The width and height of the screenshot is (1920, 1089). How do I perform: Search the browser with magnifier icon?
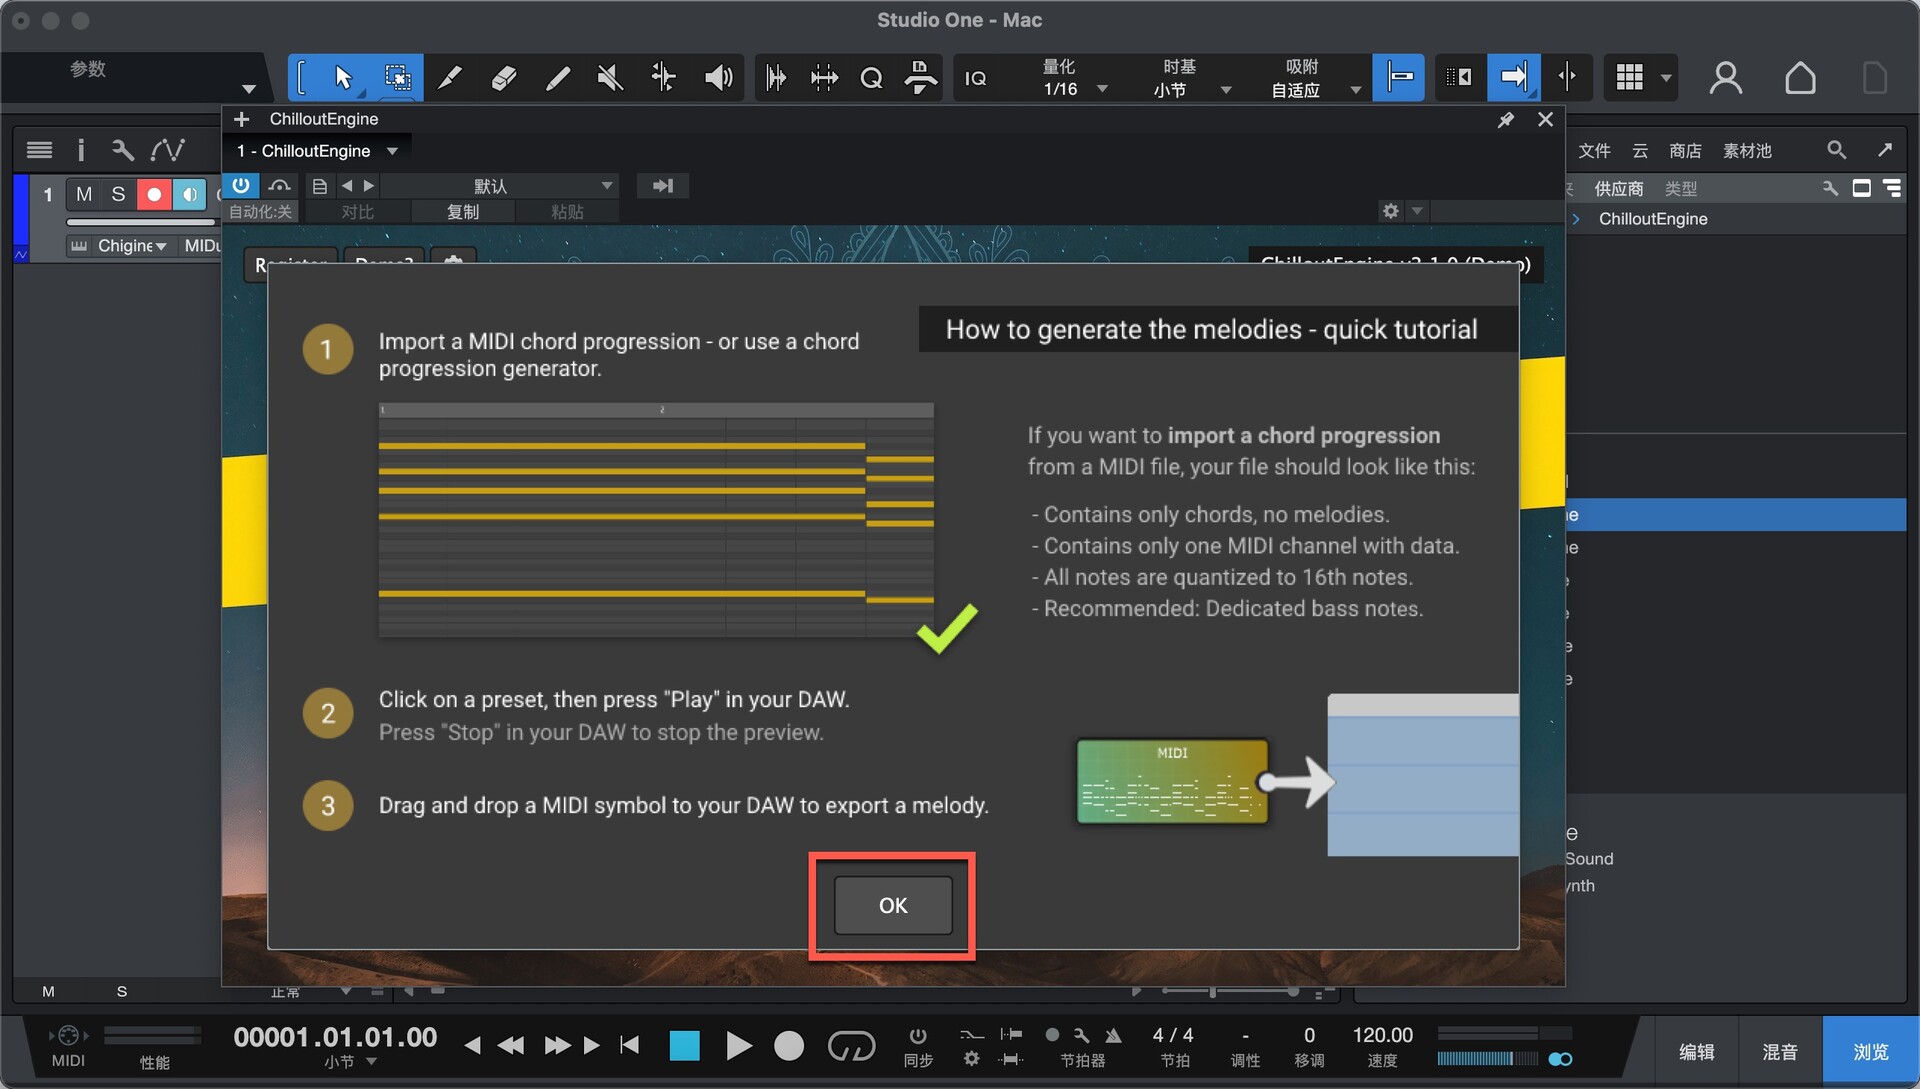click(1836, 150)
